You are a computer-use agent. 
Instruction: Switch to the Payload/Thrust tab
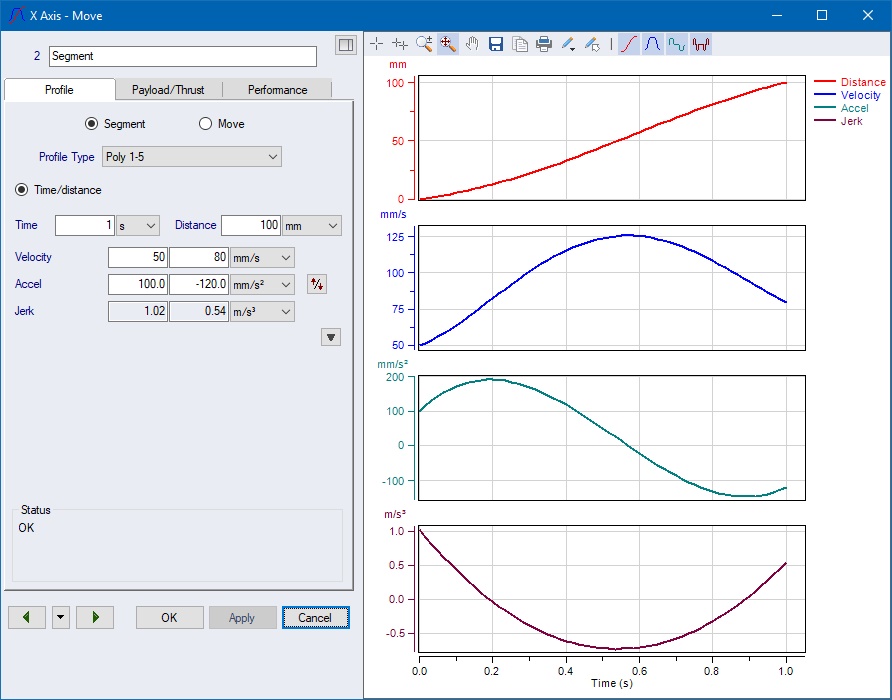pyautogui.click(x=168, y=90)
